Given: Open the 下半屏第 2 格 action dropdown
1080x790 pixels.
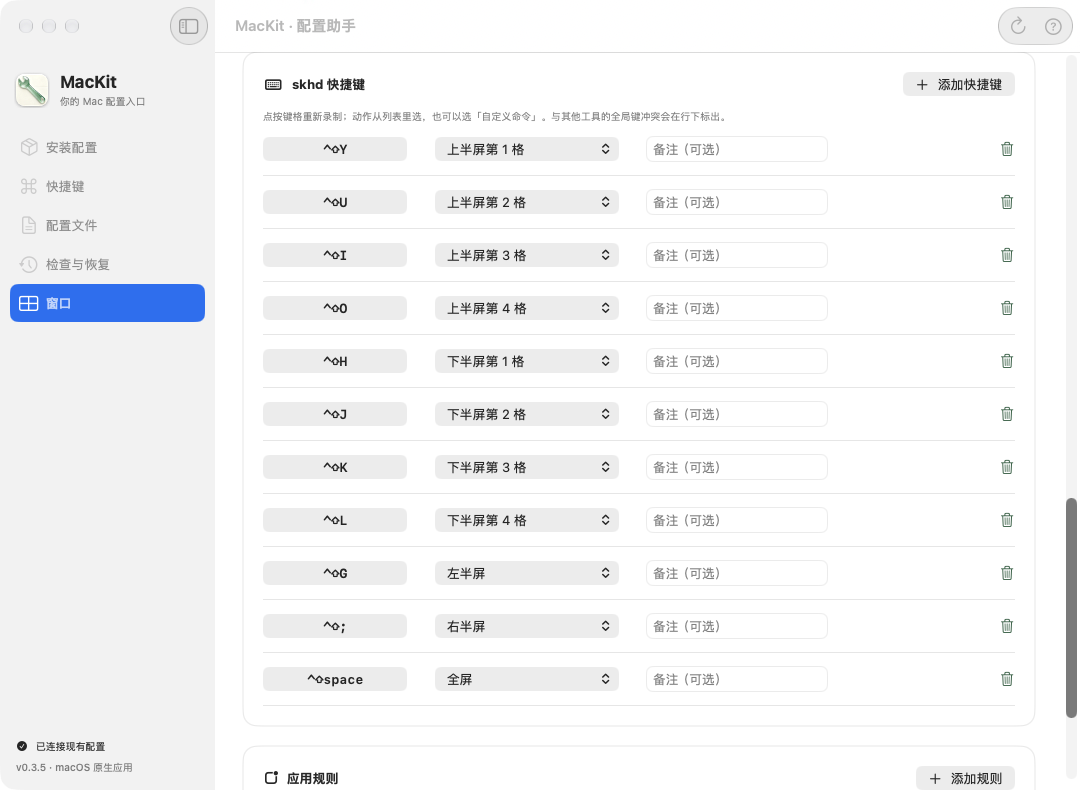Looking at the screenshot, I should pos(527,415).
